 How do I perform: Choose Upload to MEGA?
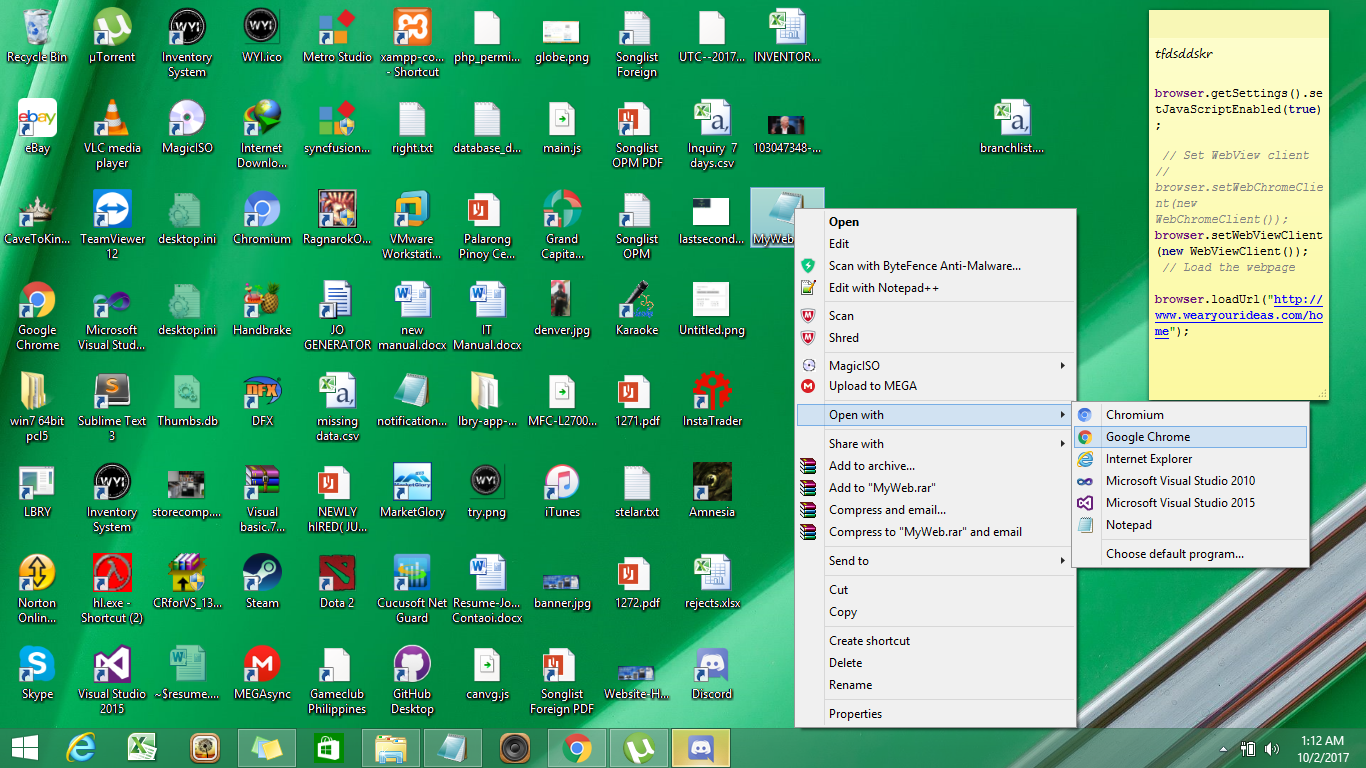(935, 386)
